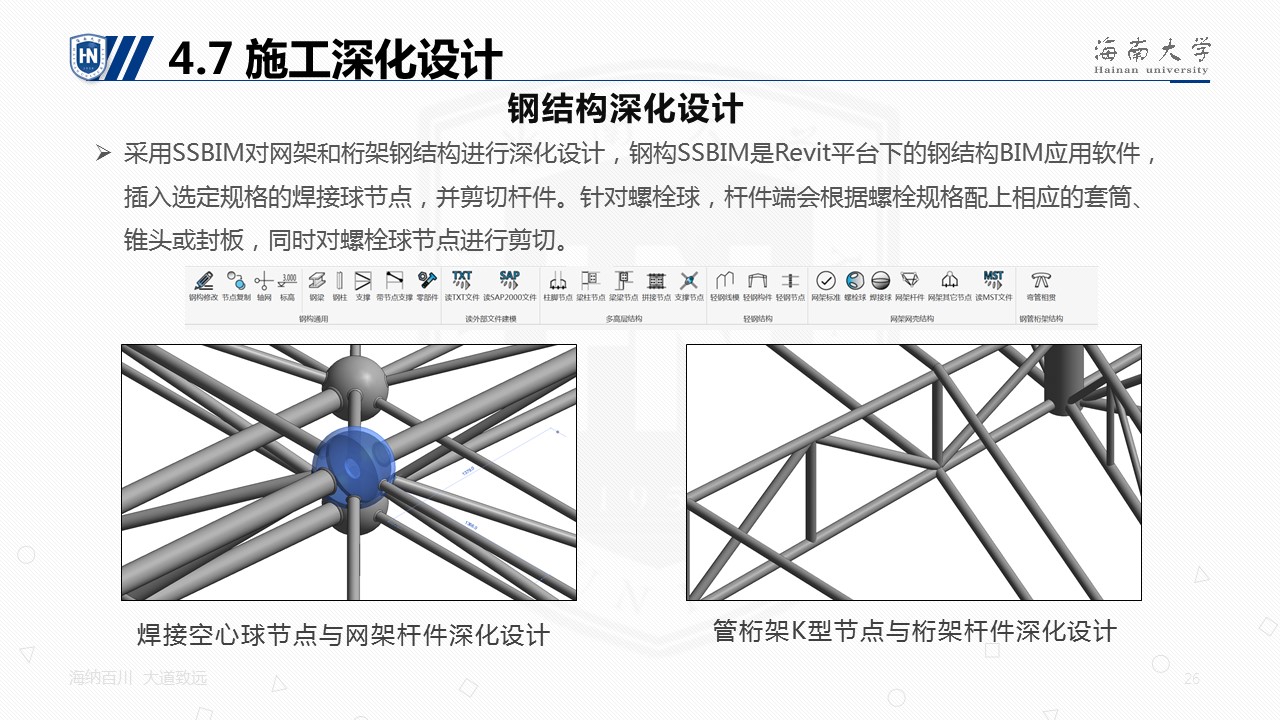Click the paragraph line starting 采用SSBIM
Screen dimensions: 1280x720
tap(640, 154)
